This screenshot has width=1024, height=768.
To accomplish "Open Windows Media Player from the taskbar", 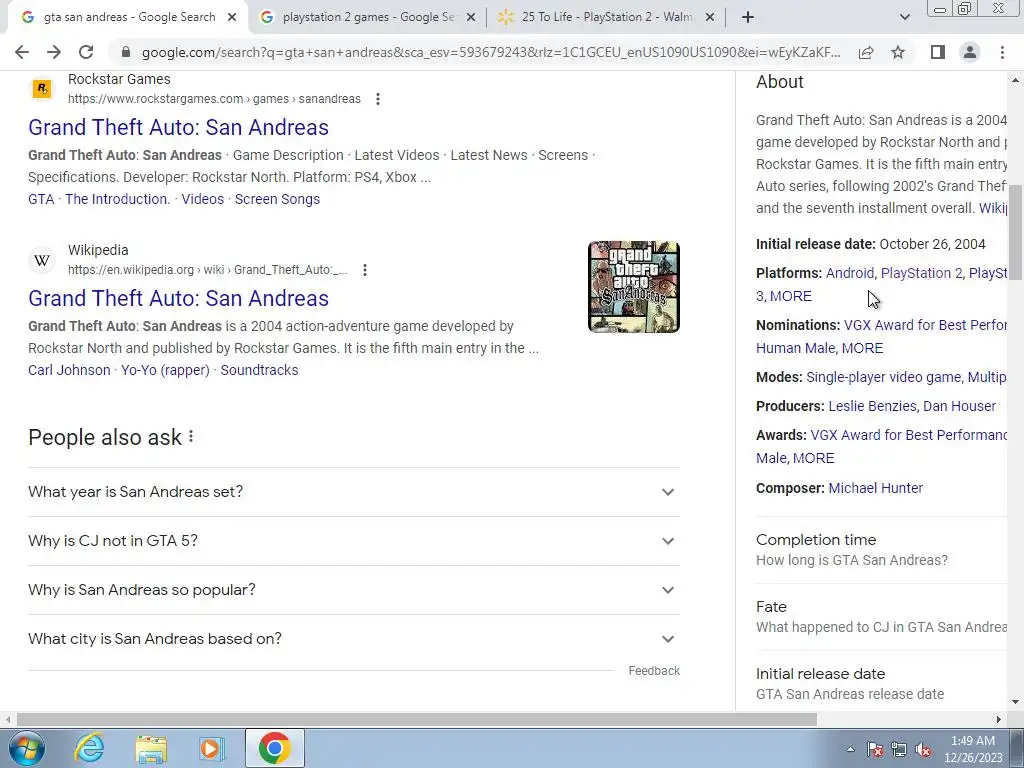I will coord(211,748).
